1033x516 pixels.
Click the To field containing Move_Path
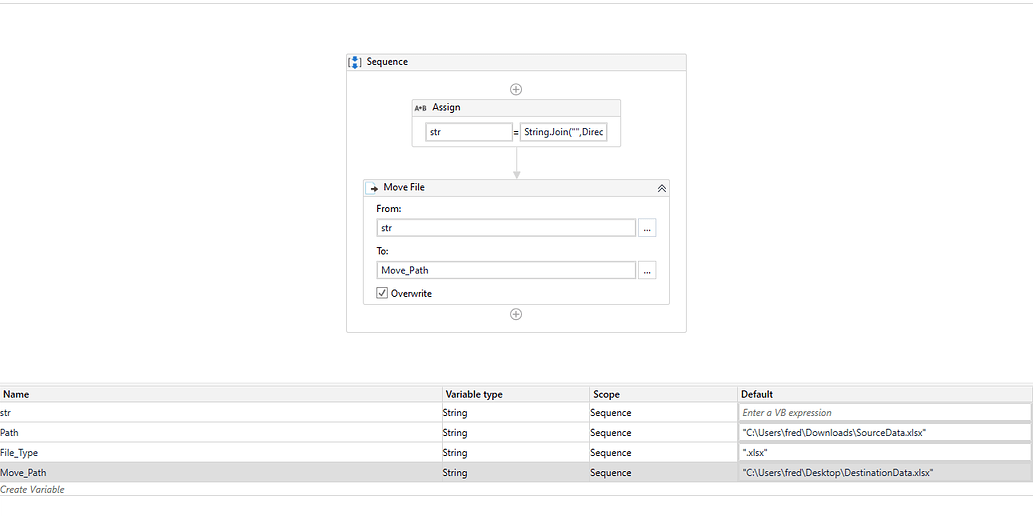click(506, 270)
